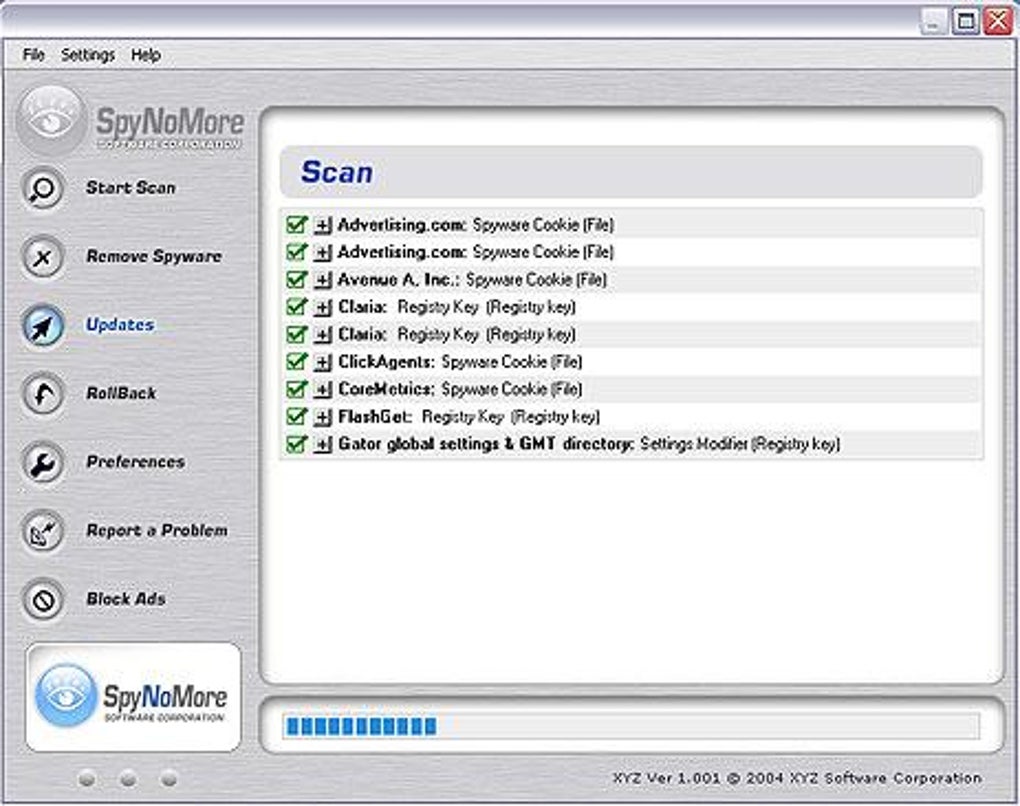Open the Help menu
1020x806 pixels.
pyautogui.click(x=146, y=55)
